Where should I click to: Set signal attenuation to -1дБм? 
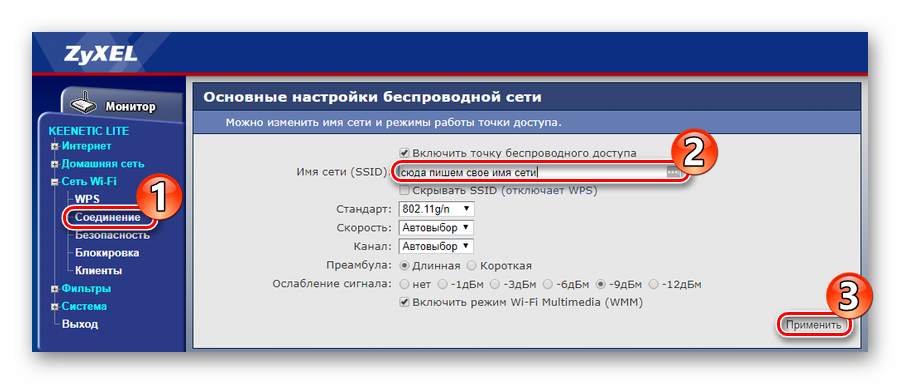point(442,284)
